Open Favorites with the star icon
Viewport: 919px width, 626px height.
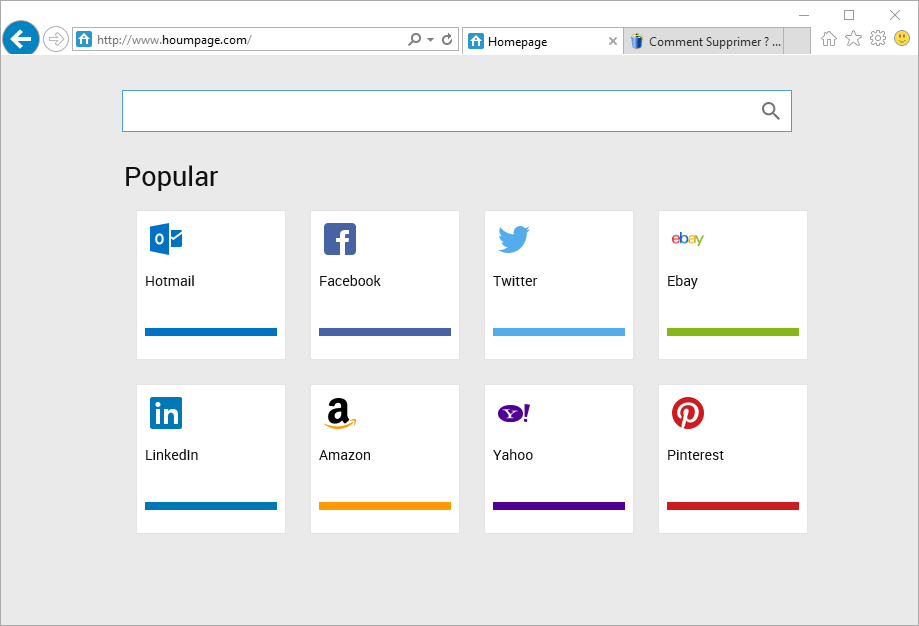tap(853, 39)
